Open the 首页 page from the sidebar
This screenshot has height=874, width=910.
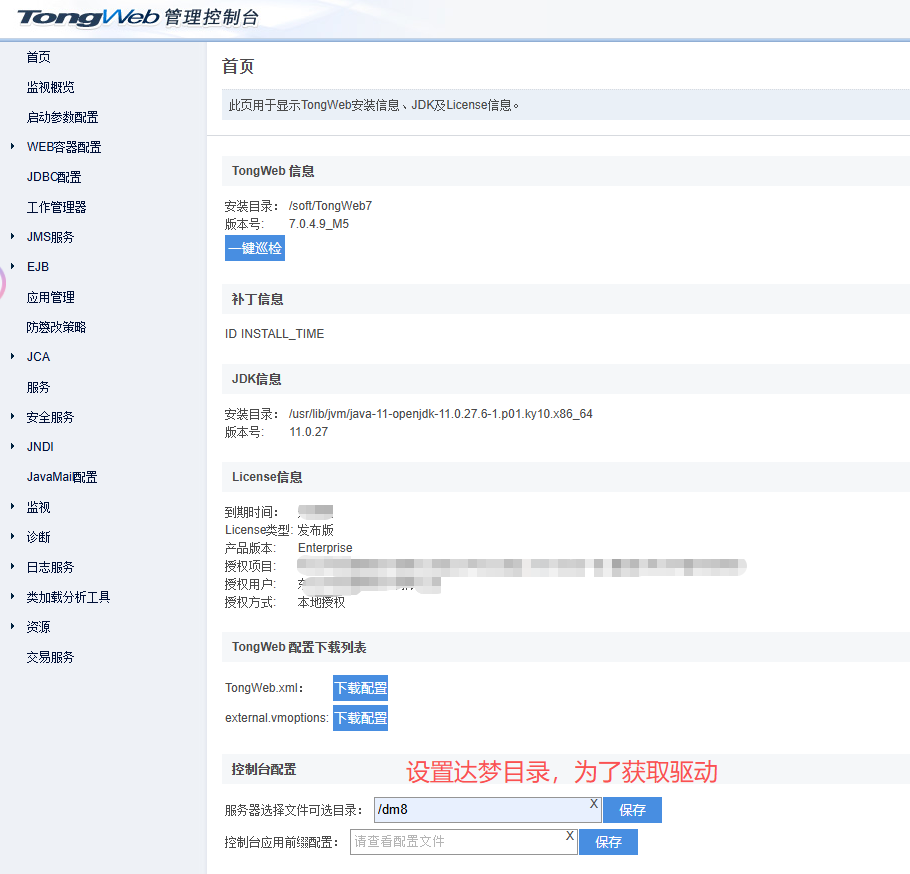coord(38,57)
